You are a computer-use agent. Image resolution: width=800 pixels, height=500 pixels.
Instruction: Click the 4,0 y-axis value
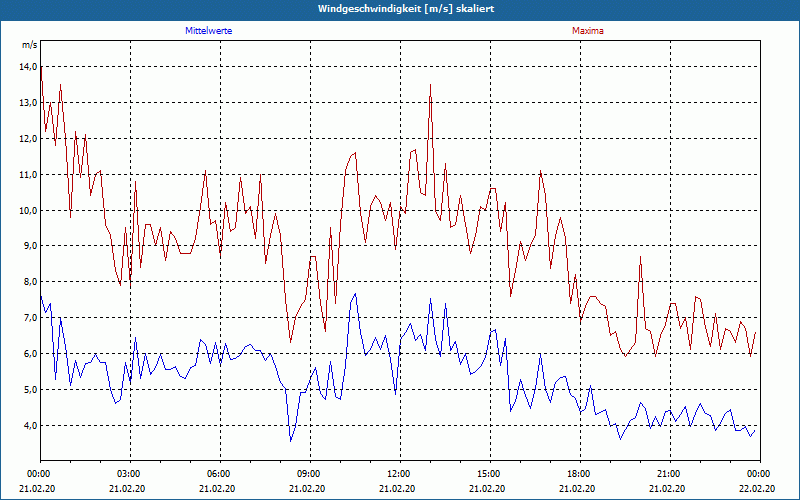pos(31,426)
